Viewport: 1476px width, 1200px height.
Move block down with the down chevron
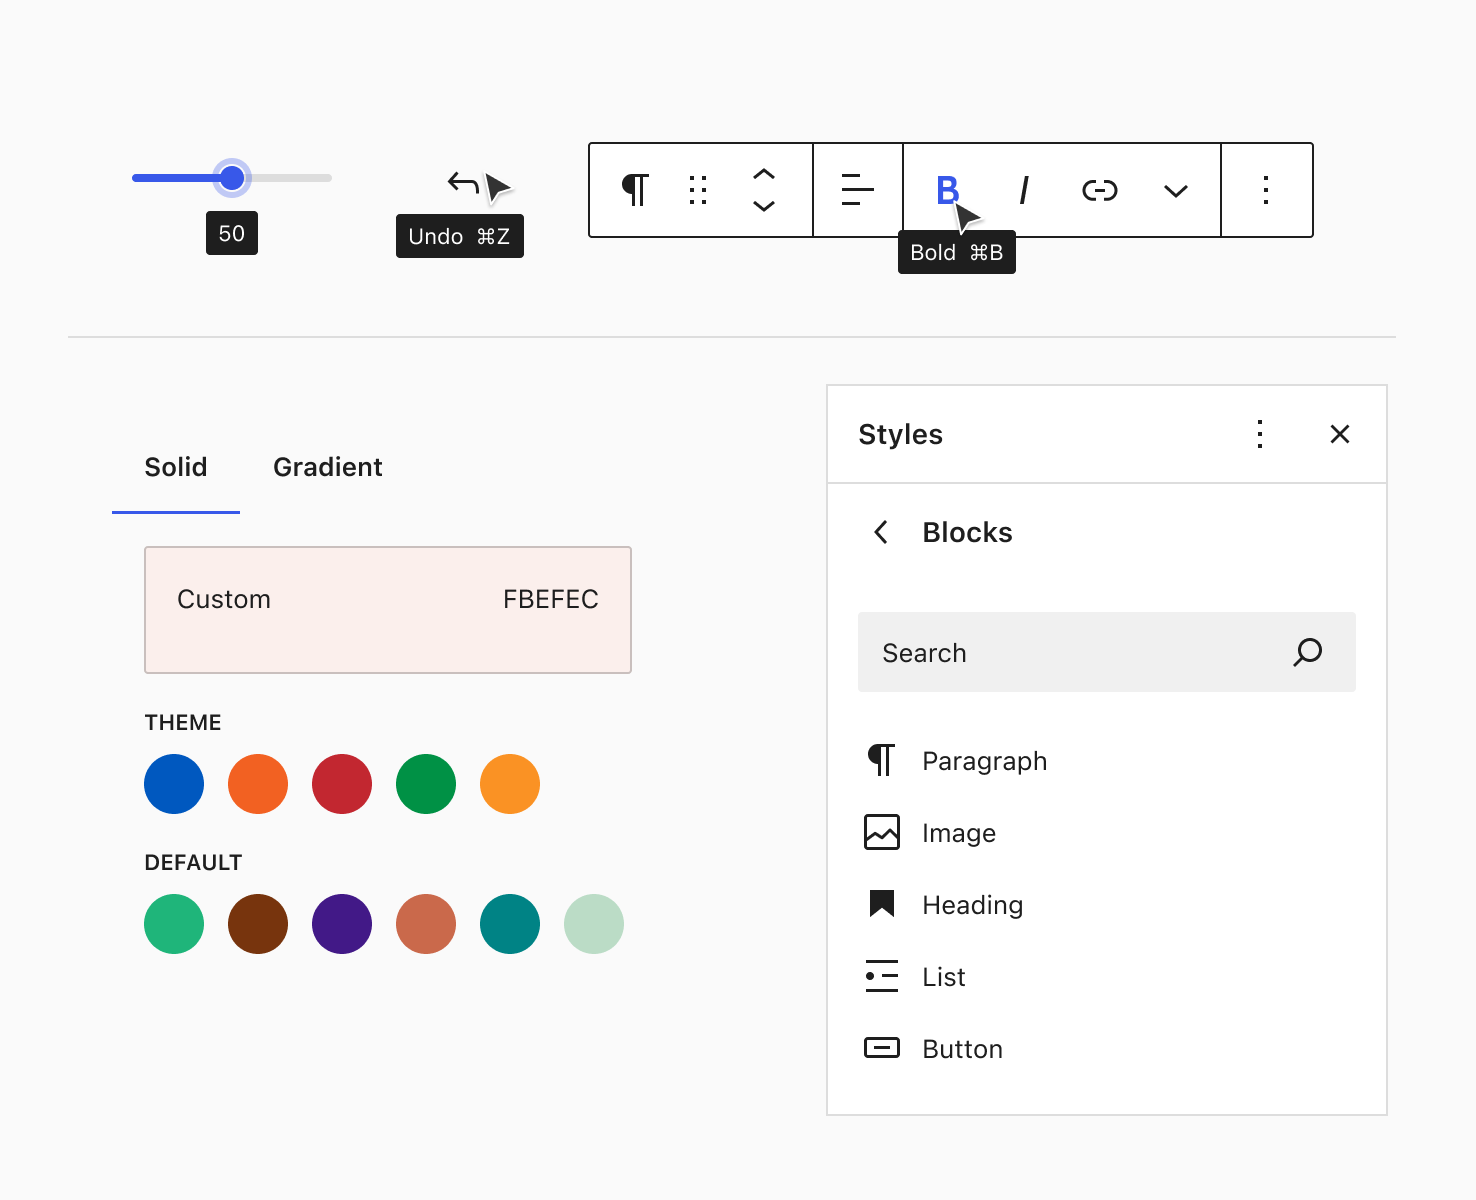(764, 206)
